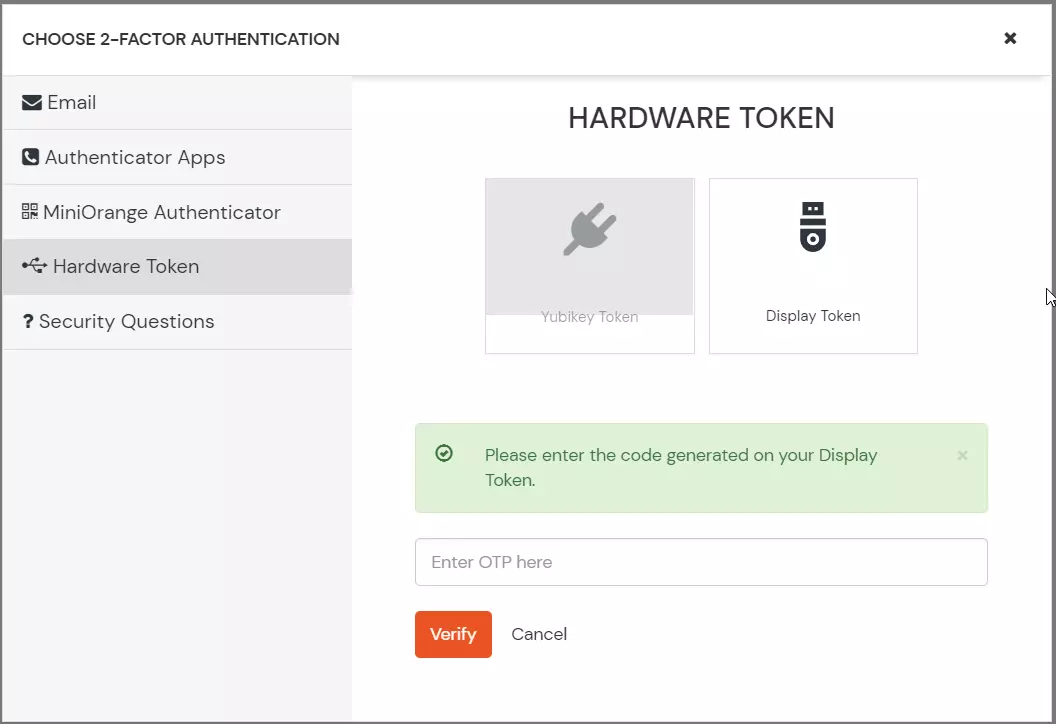Select the Yubikey Token card
Image resolution: width=1056 pixels, height=724 pixels.
coord(589,265)
